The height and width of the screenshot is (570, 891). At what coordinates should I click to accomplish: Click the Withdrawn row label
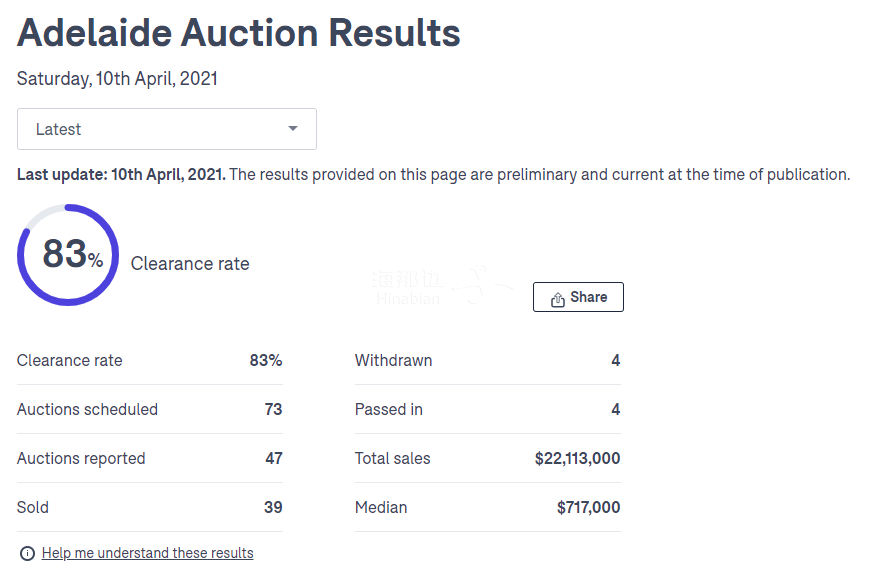click(x=393, y=360)
